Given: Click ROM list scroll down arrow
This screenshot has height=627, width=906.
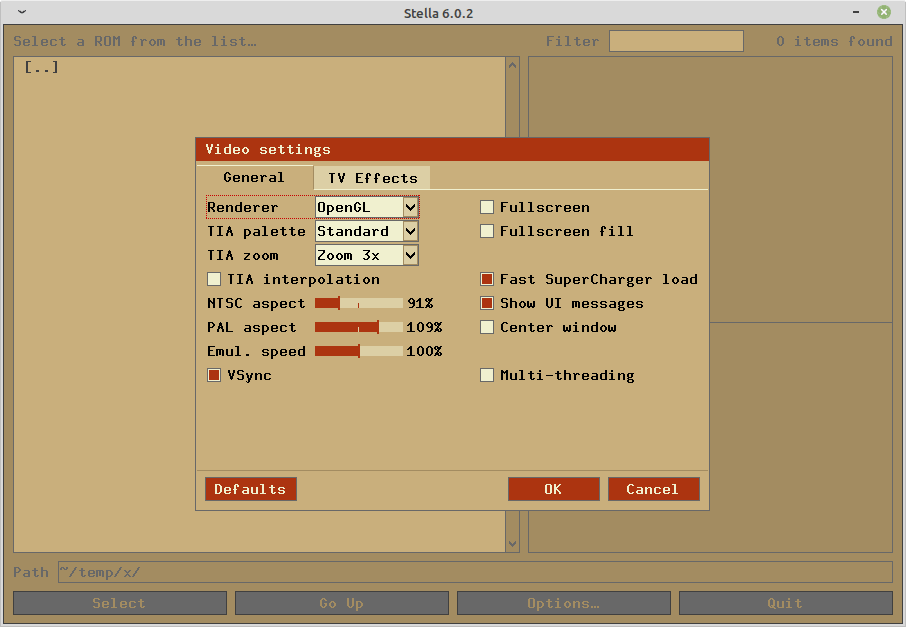Looking at the screenshot, I should coord(513,543).
